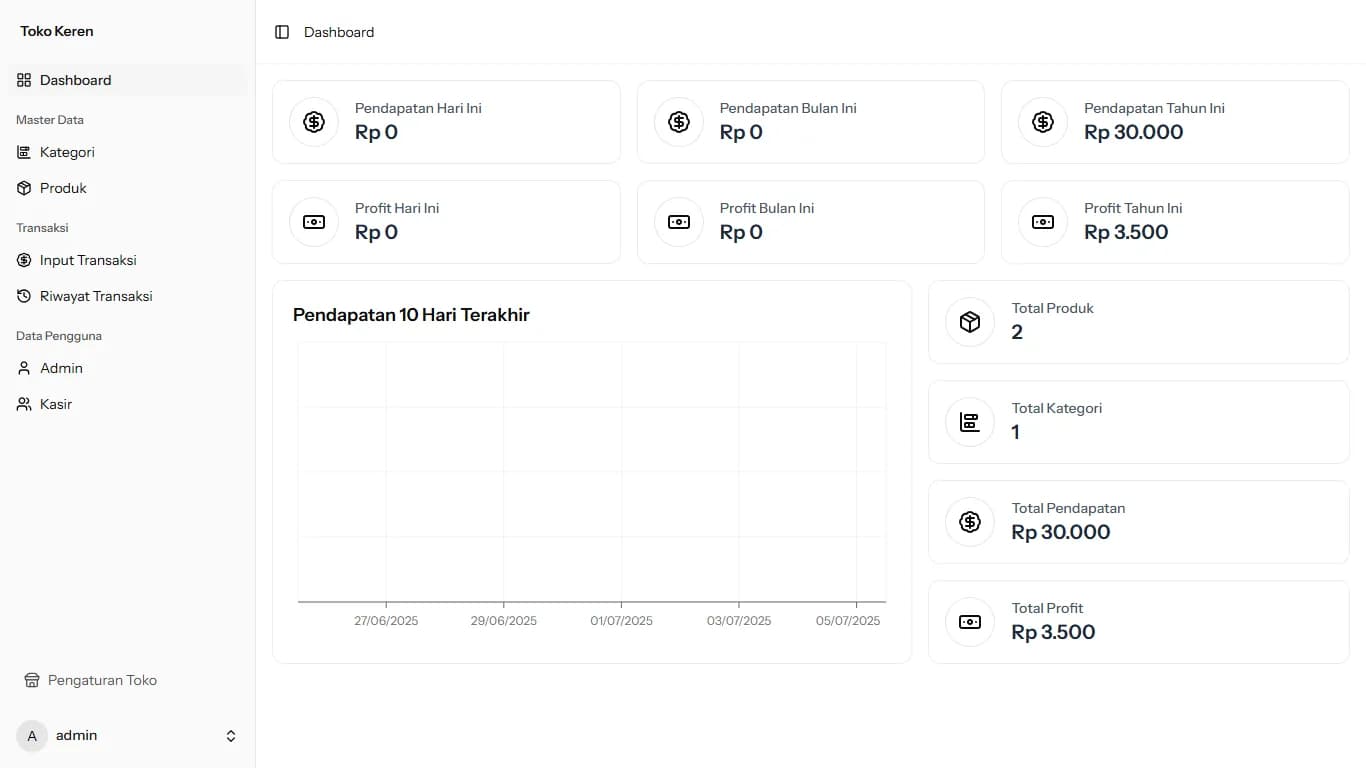The width and height of the screenshot is (1366, 768).
Task: Click the admin avatar circle
Action: pyautogui.click(x=32, y=736)
